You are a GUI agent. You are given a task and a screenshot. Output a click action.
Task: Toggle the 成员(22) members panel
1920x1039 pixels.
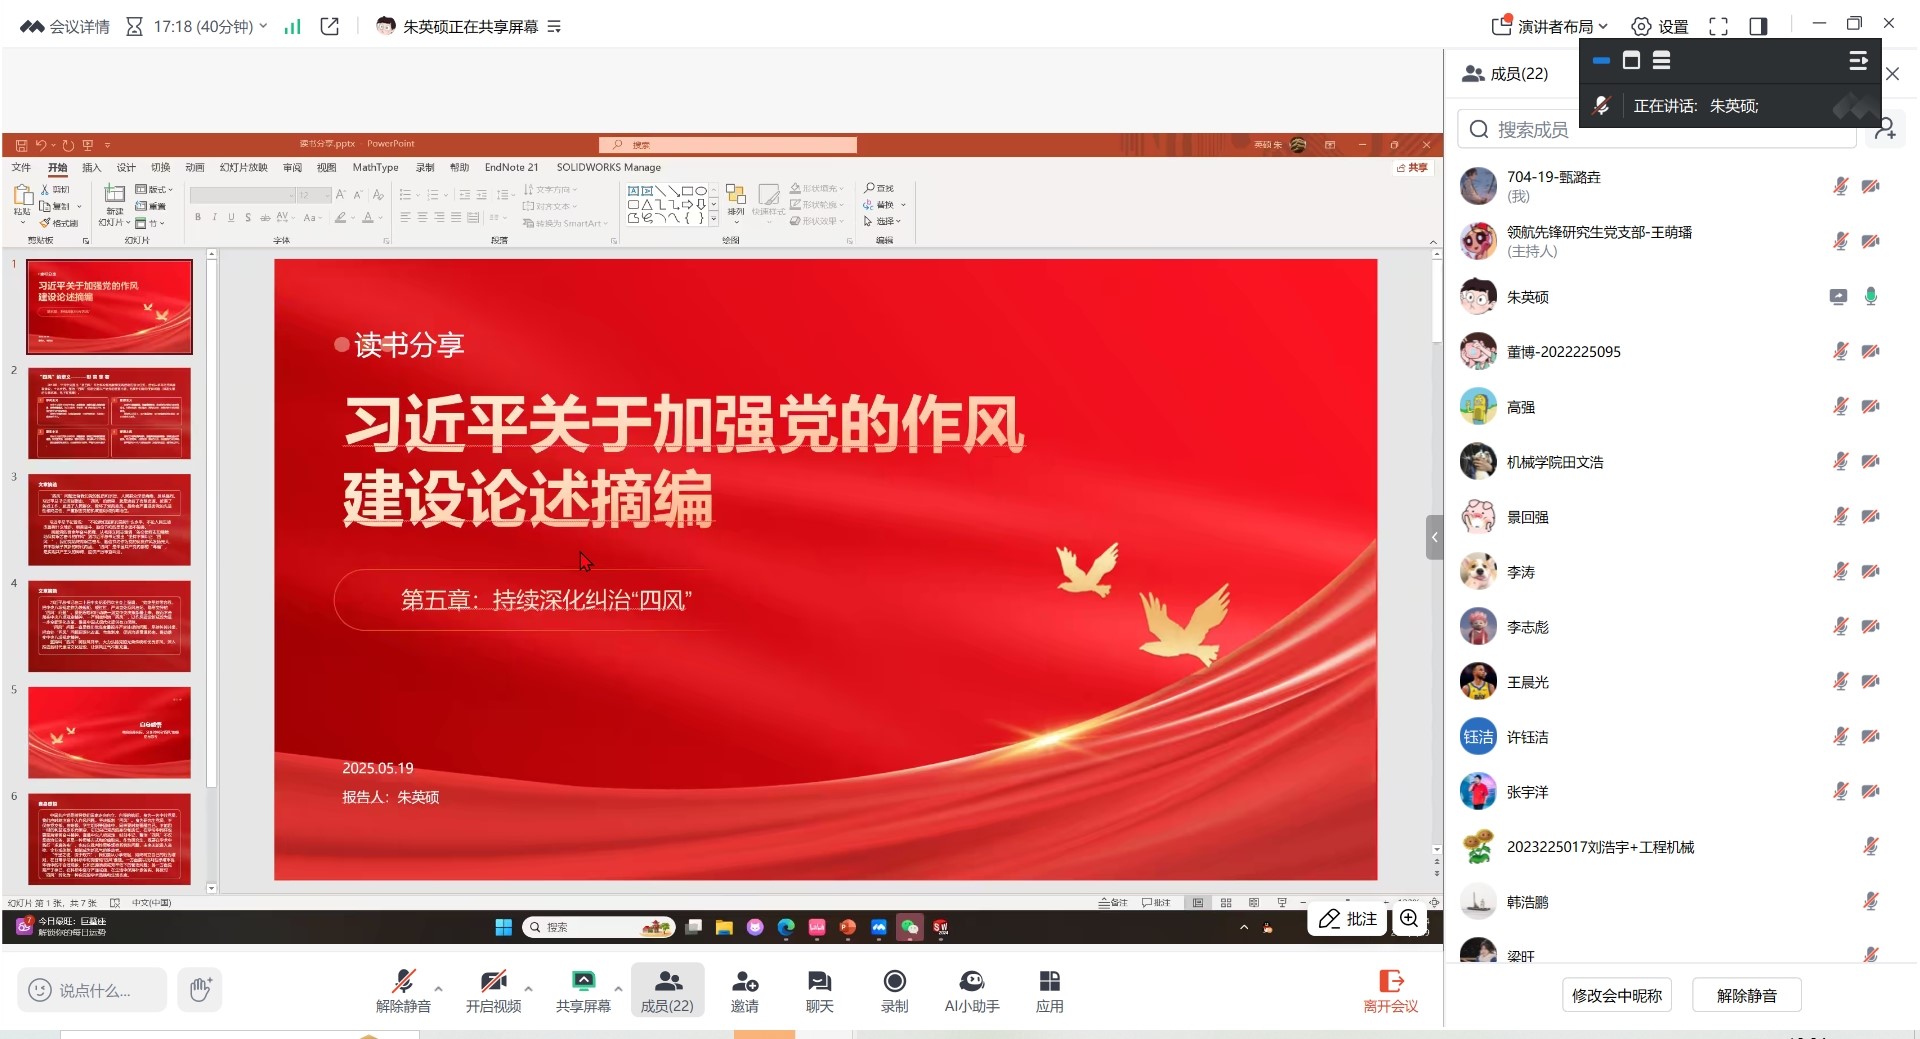[667, 990]
